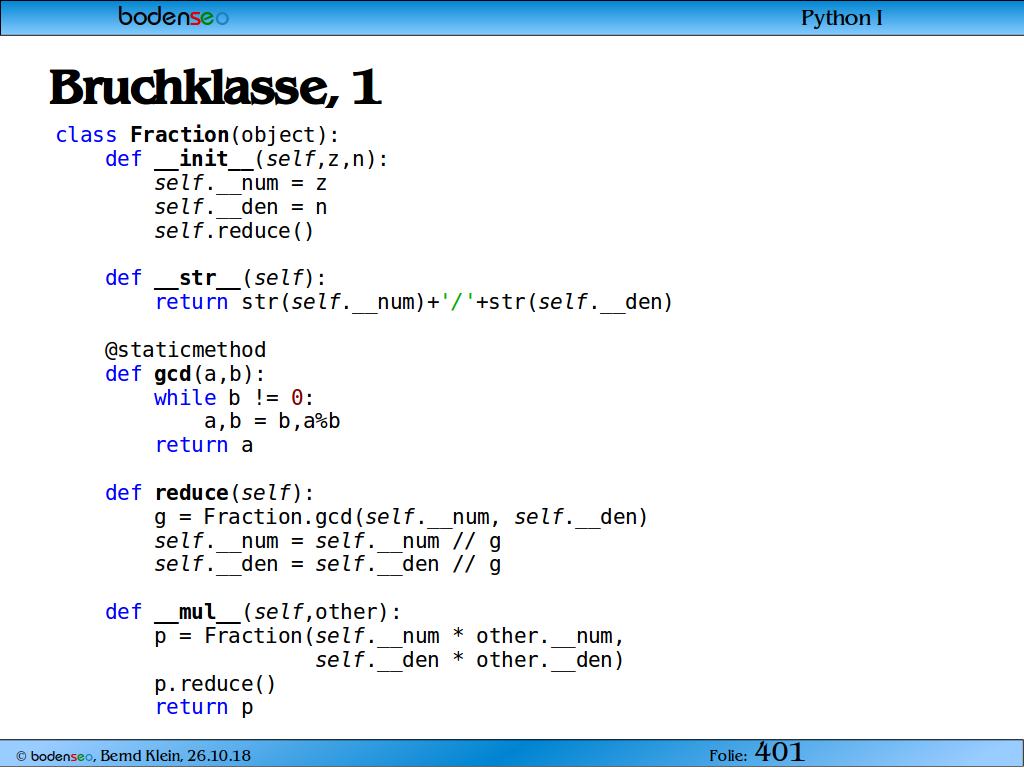Click the 'while b != 0:' line
Viewport: 1024px width, 768px height.
click(234, 398)
